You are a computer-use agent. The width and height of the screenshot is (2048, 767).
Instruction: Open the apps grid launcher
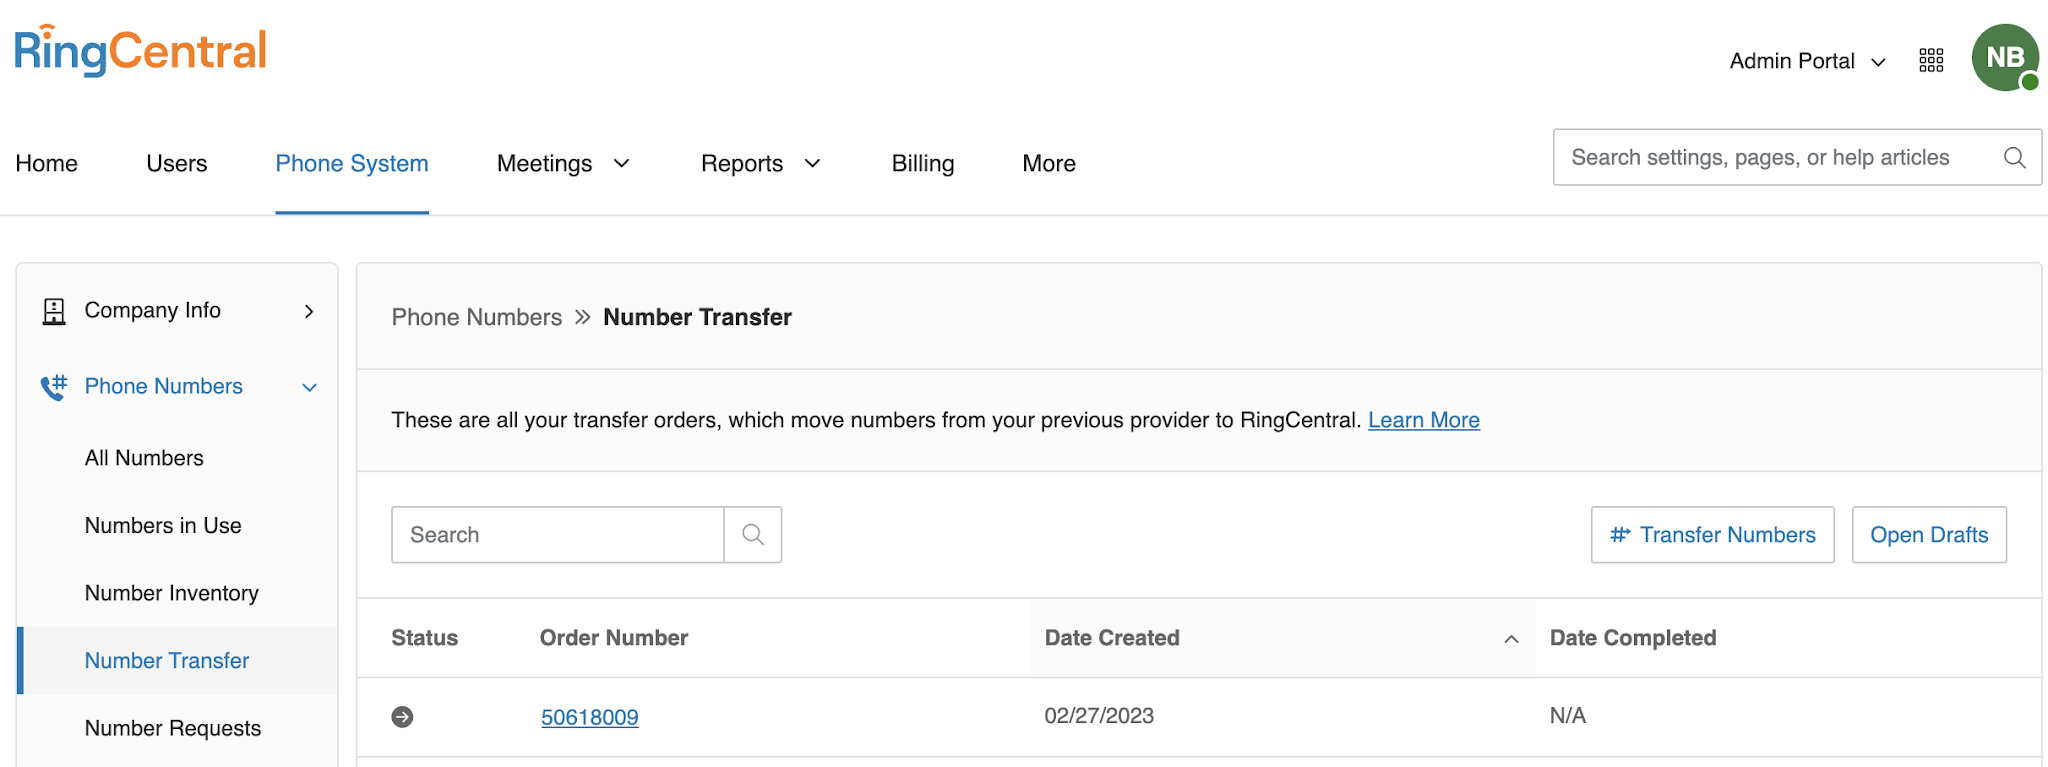[1931, 59]
